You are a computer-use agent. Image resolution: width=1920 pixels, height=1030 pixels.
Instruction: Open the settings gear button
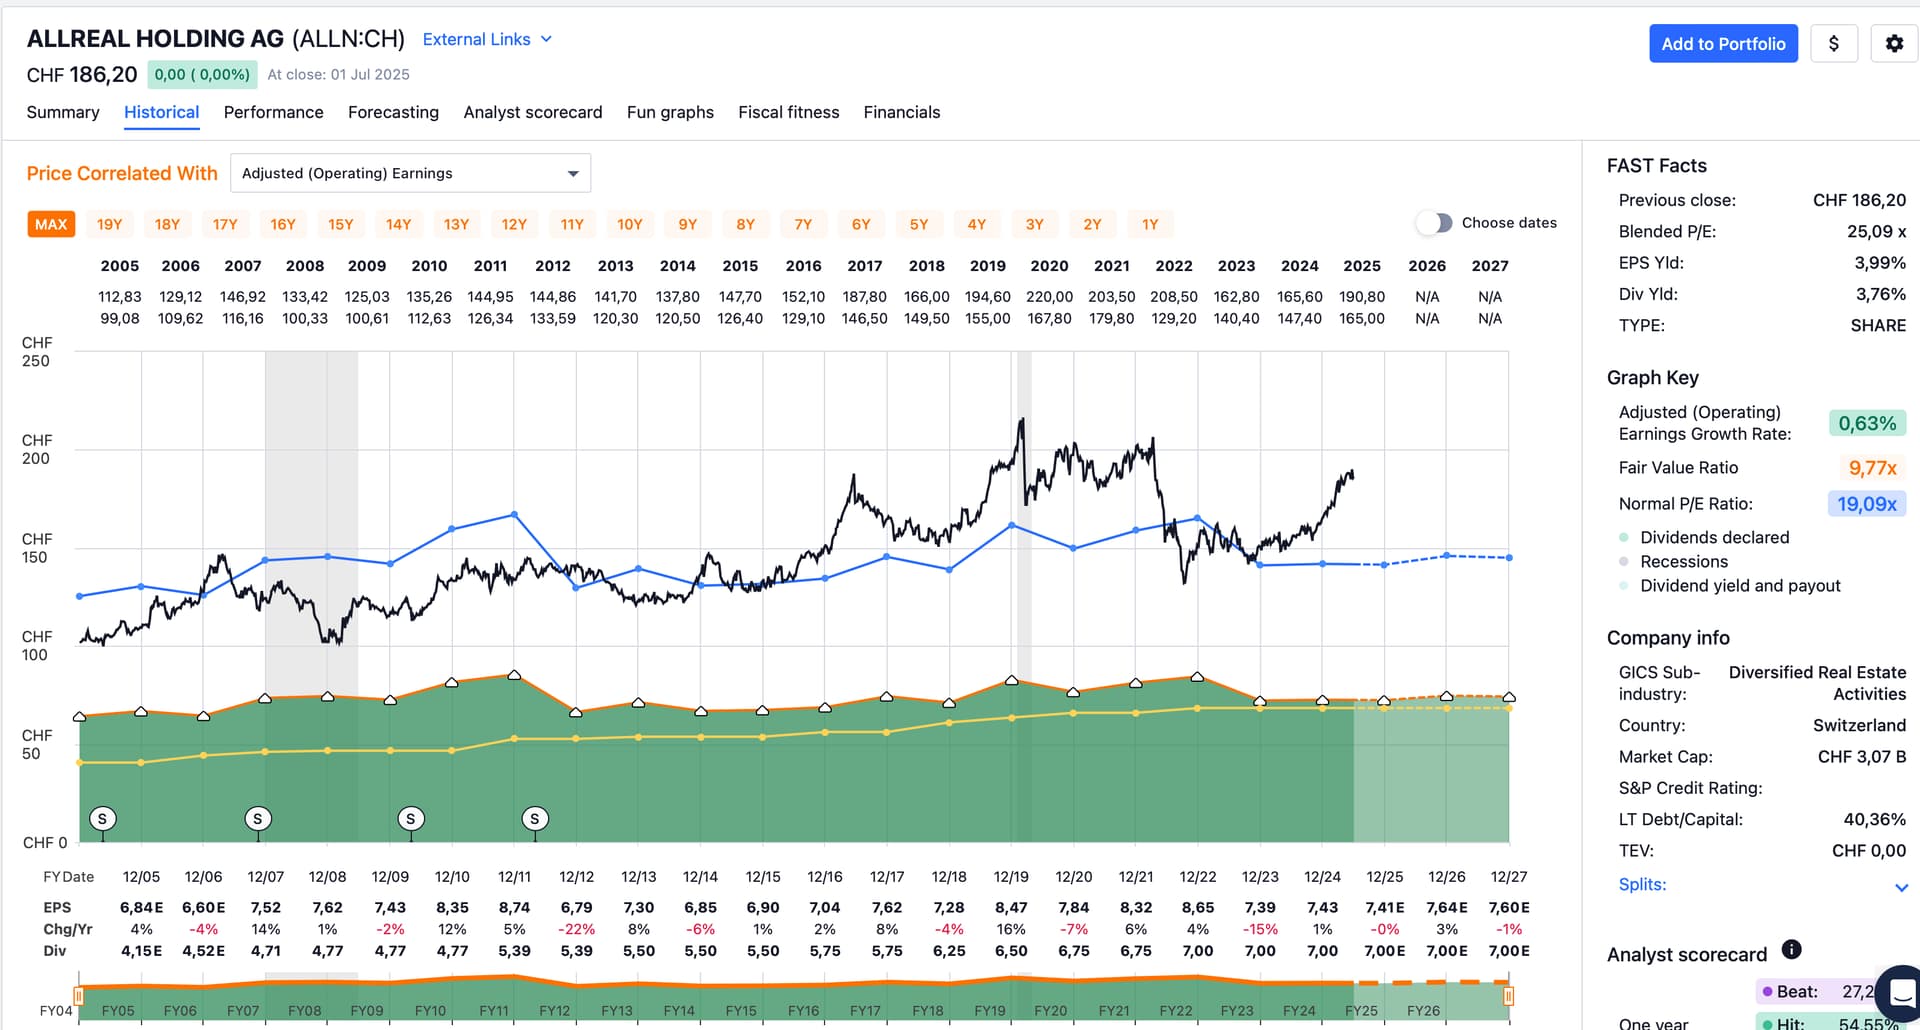click(1894, 44)
